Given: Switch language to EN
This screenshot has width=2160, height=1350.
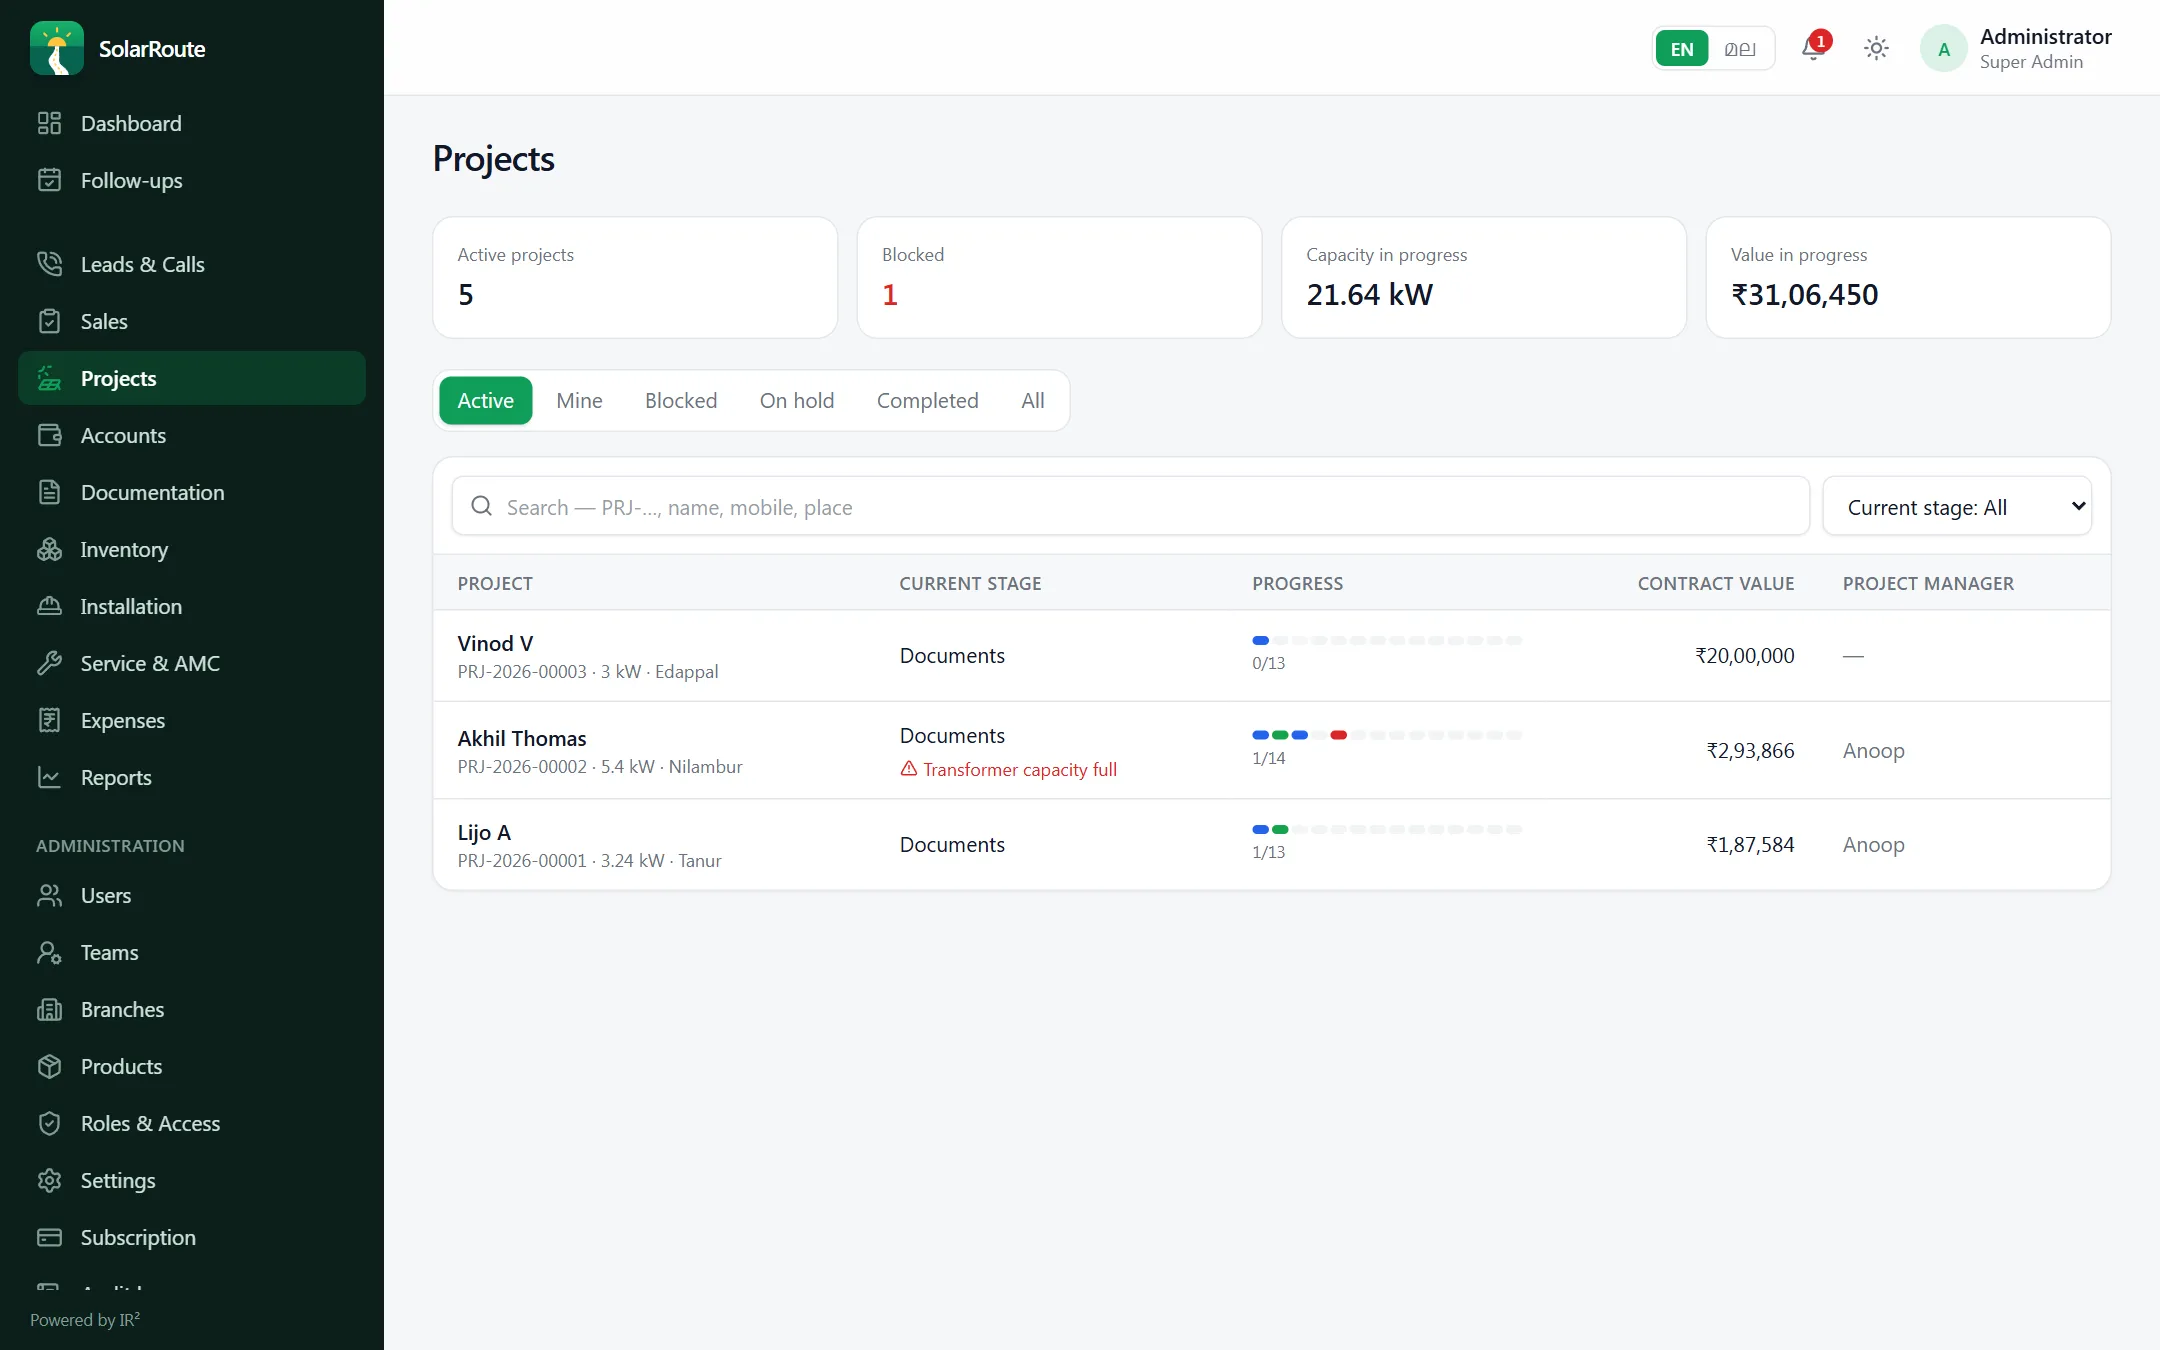Looking at the screenshot, I should [x=1682, y=48].
